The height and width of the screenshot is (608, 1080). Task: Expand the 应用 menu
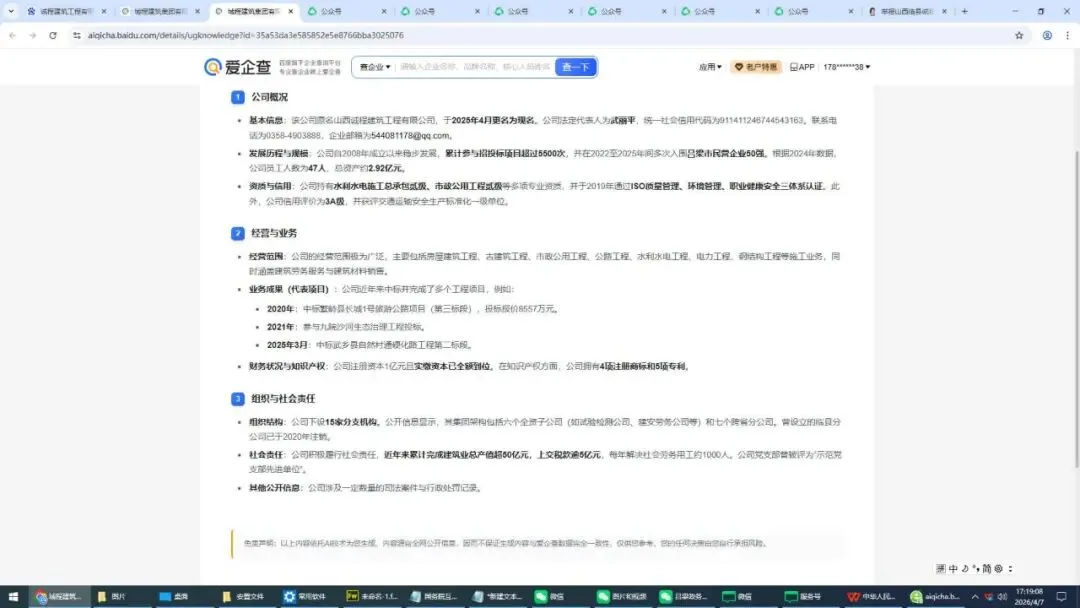[x=710, y=67]
